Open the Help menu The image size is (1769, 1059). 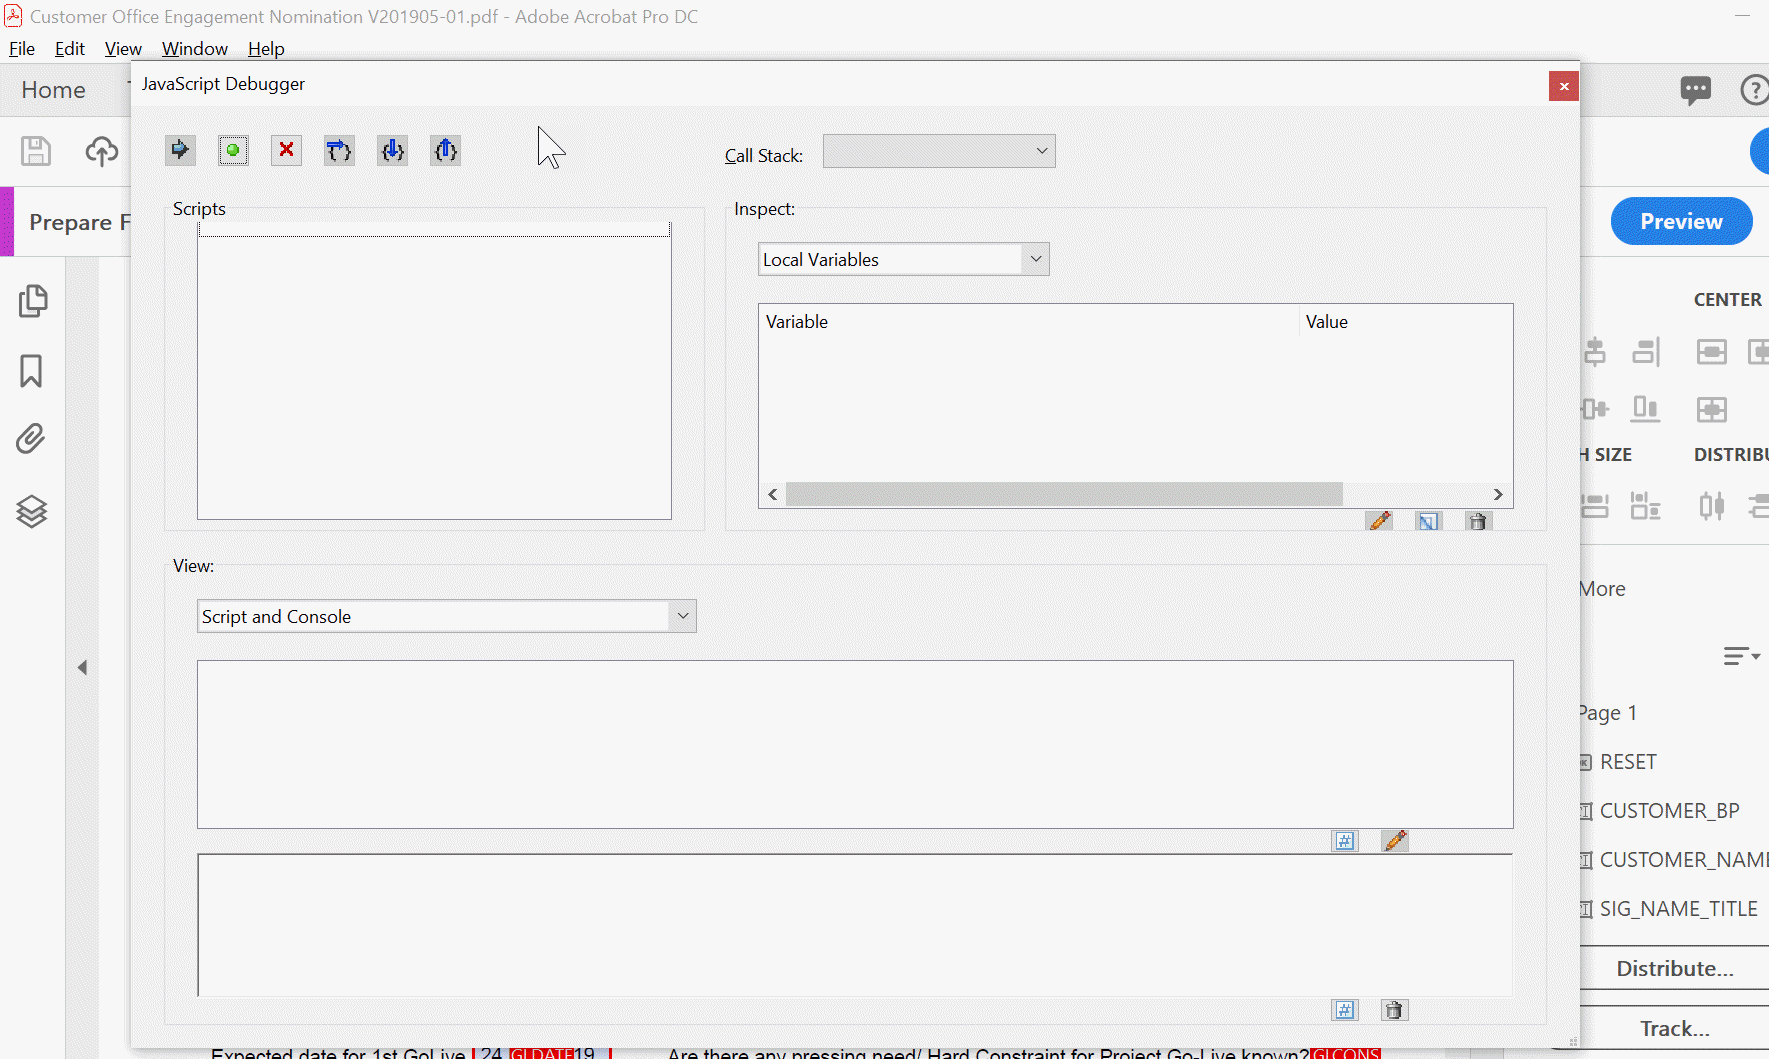pos(266,49)
